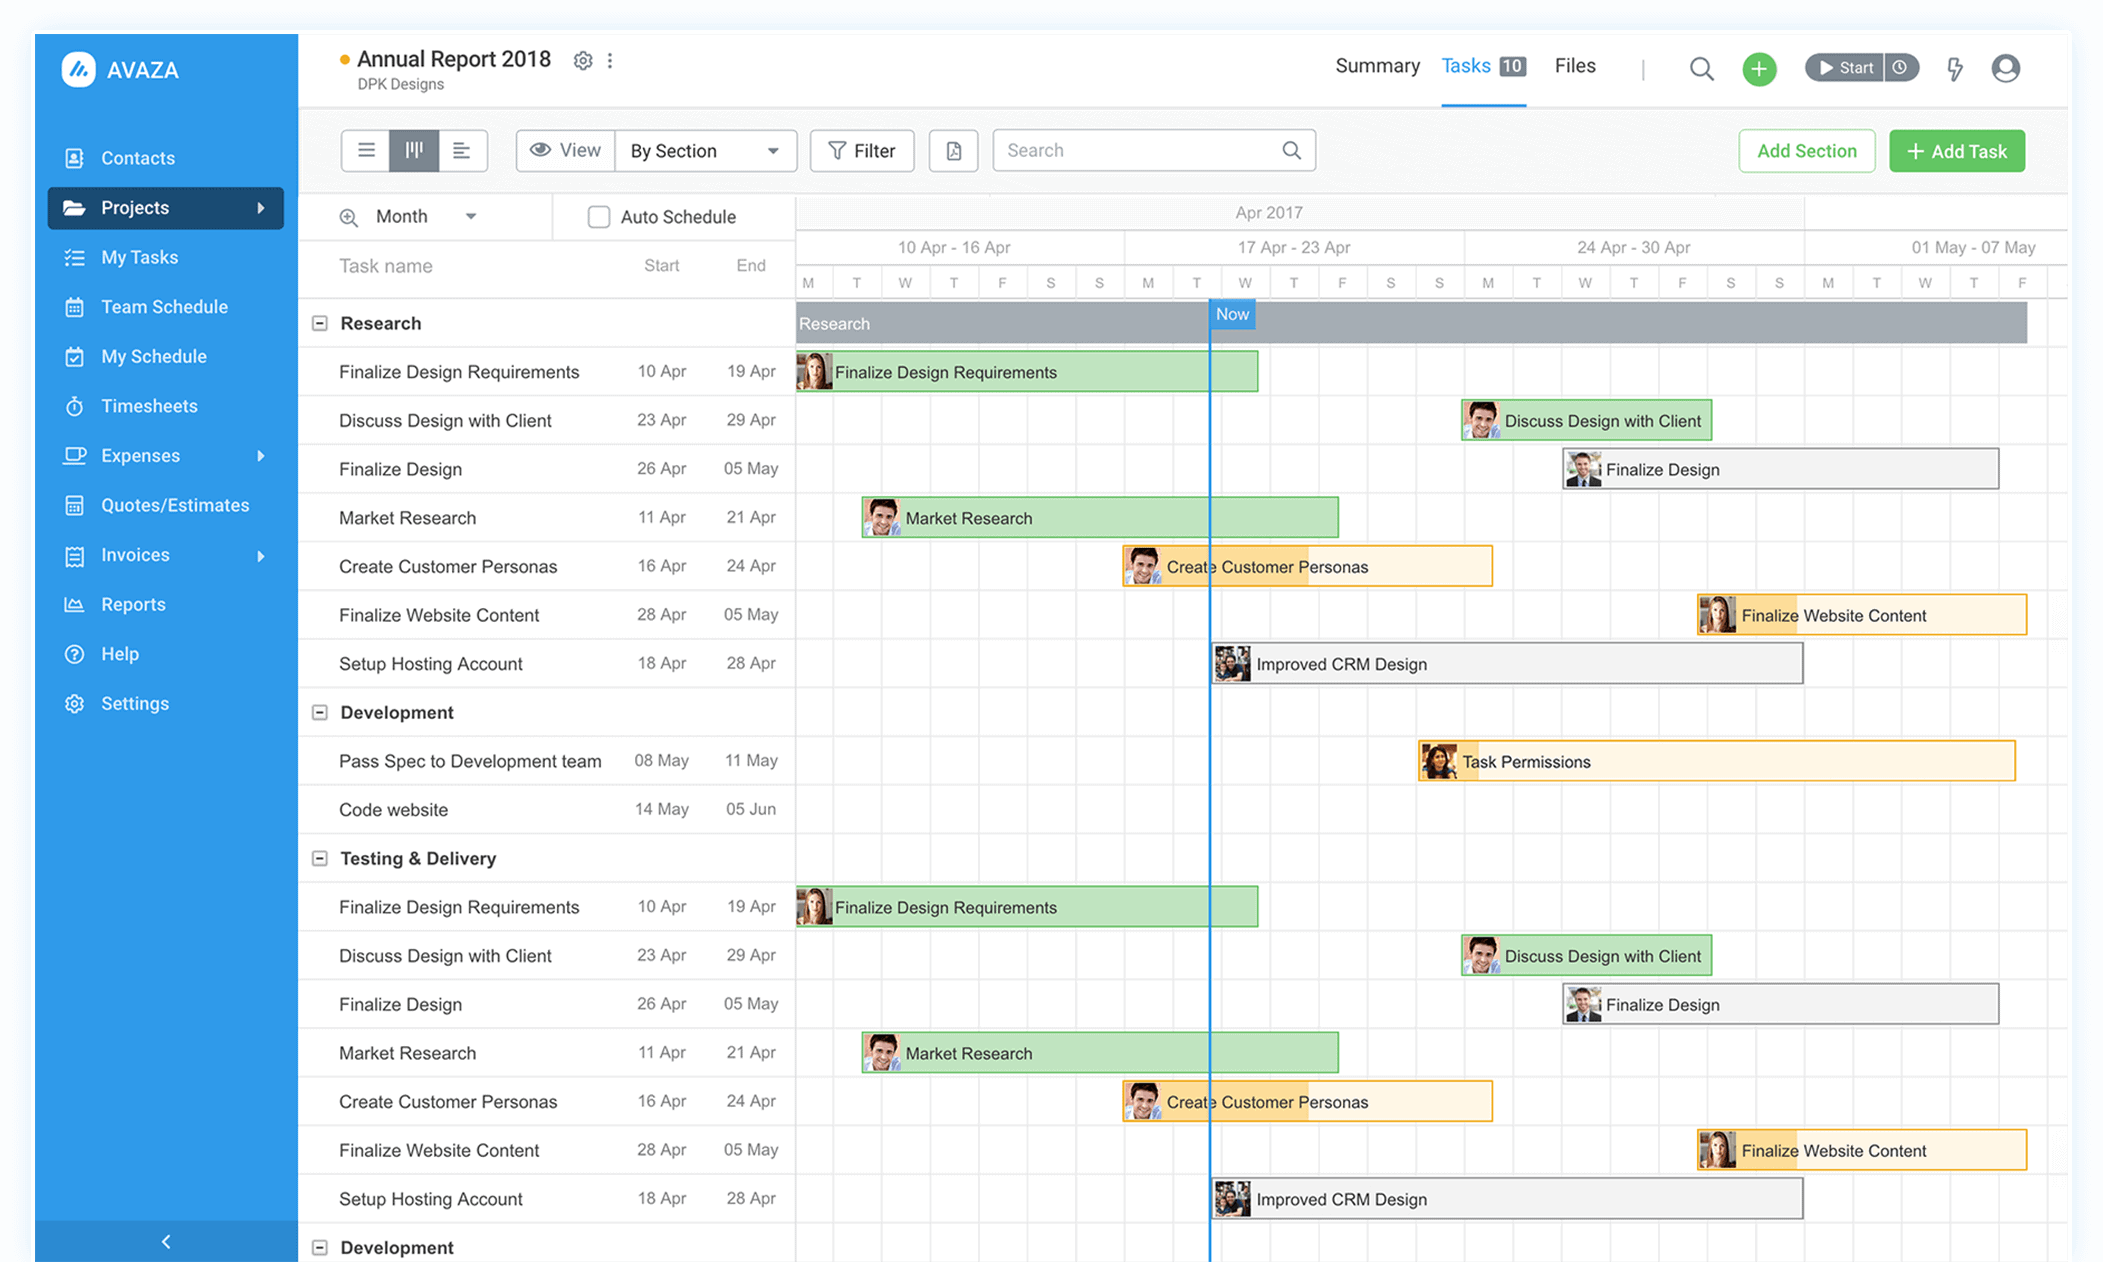The image size is (2103, 1262).
Task: Open the user profile avatar icon
Action: [x=2006, y=68]
